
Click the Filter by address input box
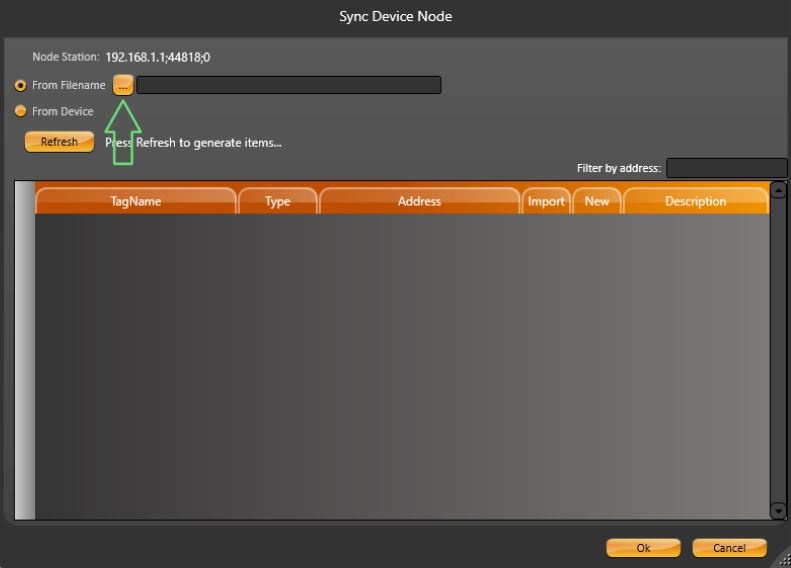coord(726,168)
